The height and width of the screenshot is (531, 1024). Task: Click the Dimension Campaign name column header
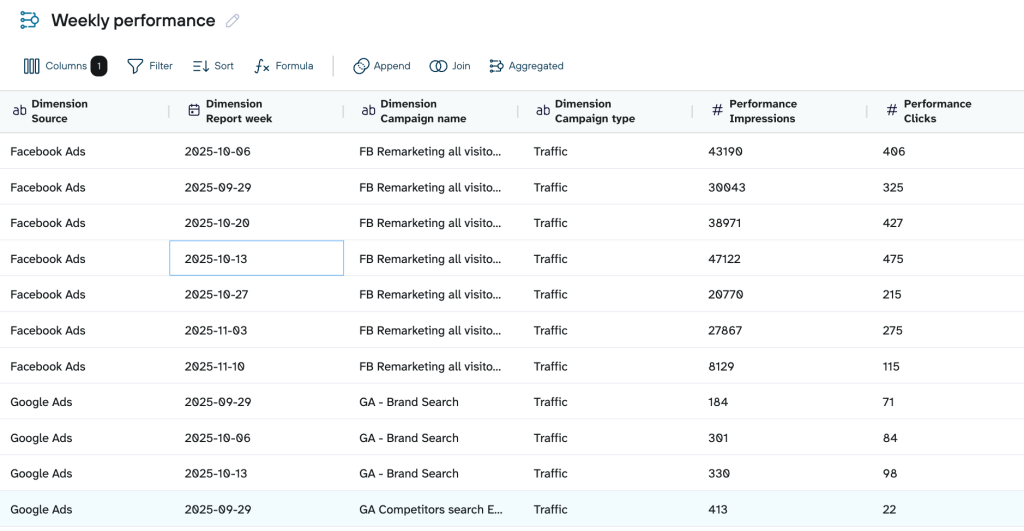422,111
